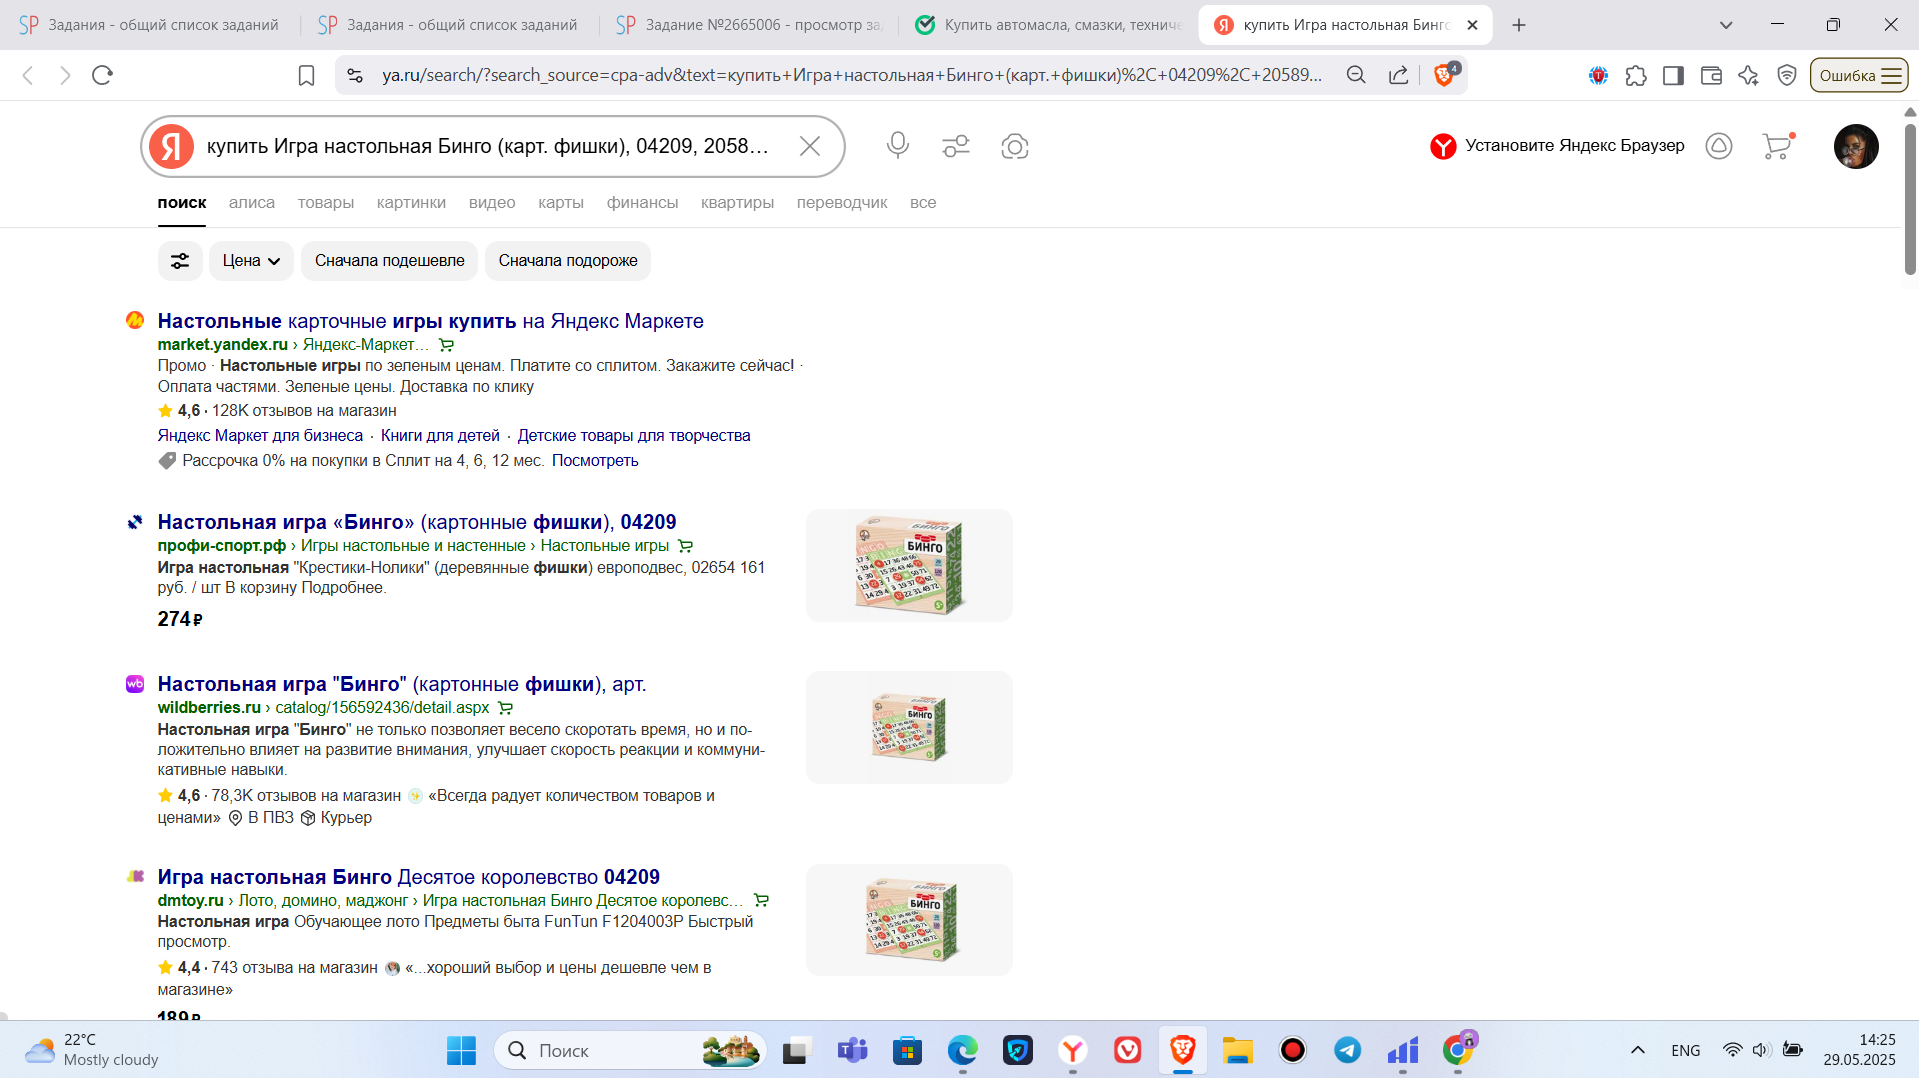This screenshot has height=1078, width=1919.
Task: Open Telegram from the taskbar
Action: click(x=1347, y=1050)
